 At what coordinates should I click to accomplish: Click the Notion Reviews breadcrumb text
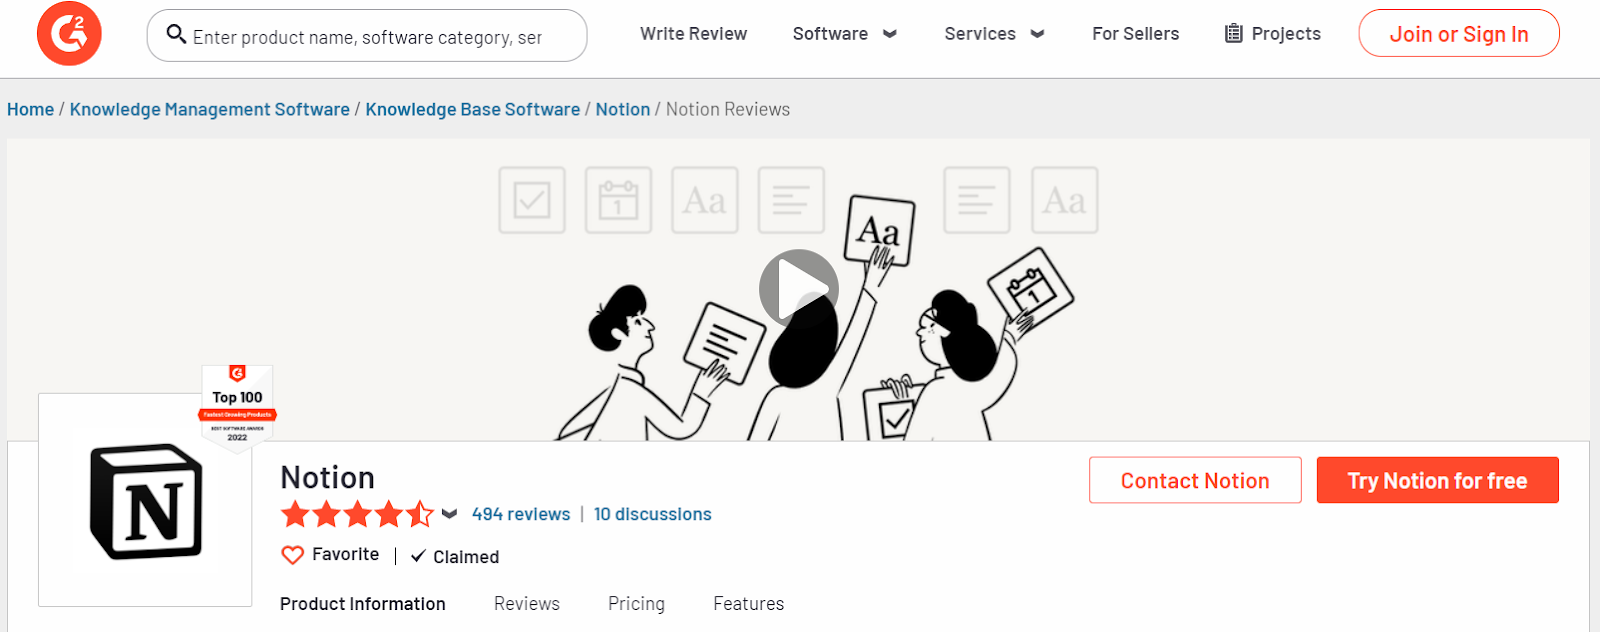(728, 110)
